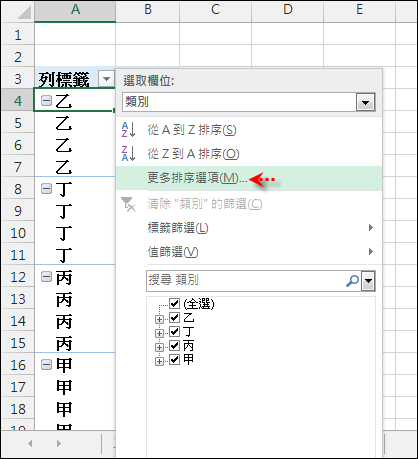Viewport: 418px width, 459px height.
Task: Sort from A to Z
Action: [x=248, y=130]
